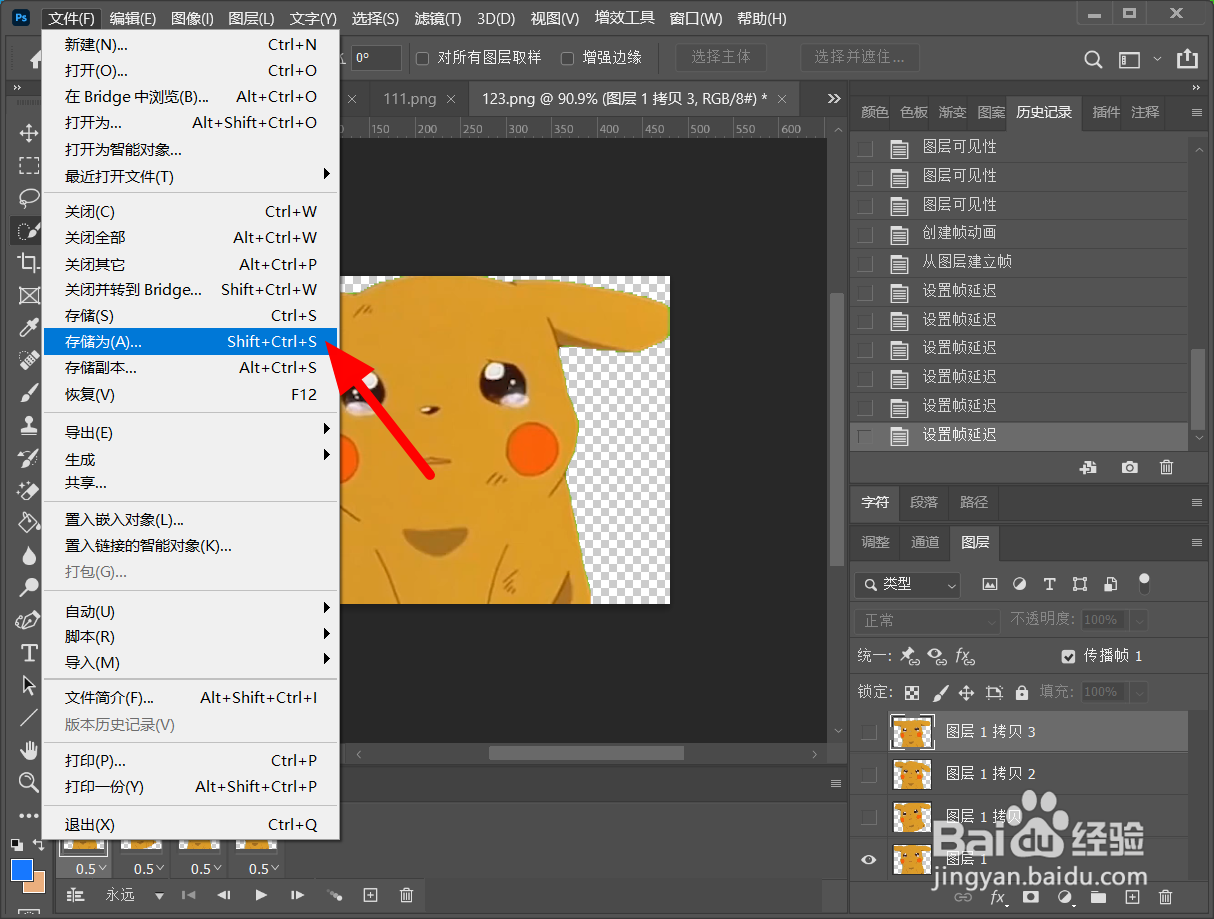Select the Path Selection tool
Image resolution: width=1214 pixels, height=919 pixels.
(x=28, y=685)
